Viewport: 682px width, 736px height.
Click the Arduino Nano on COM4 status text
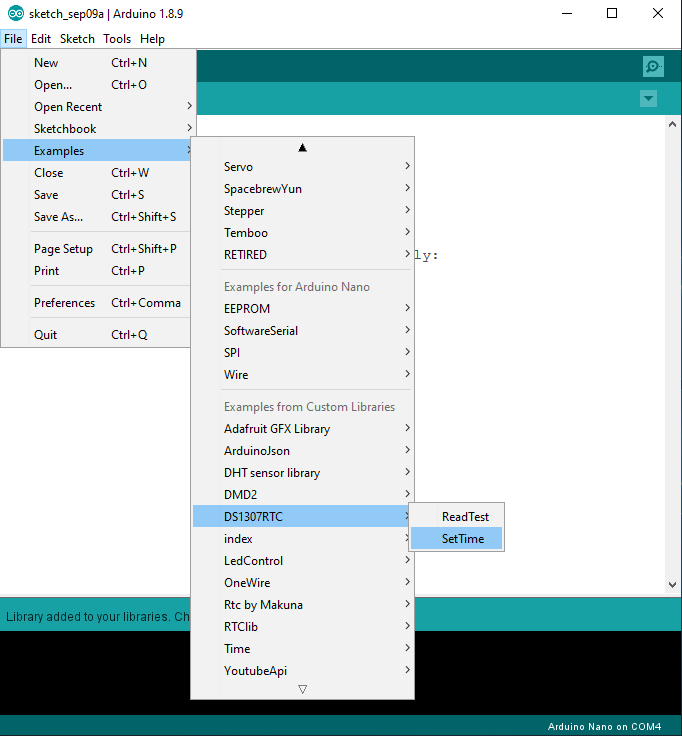coord(604,727)
